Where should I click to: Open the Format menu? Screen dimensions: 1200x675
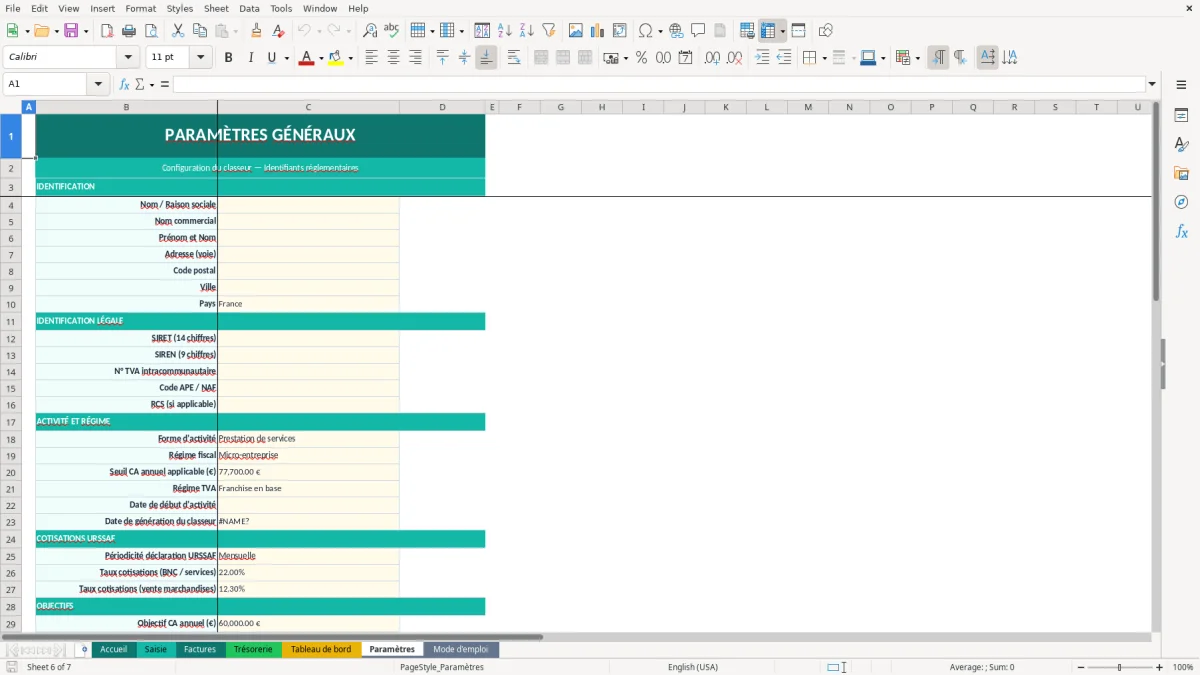coord(140,8)
